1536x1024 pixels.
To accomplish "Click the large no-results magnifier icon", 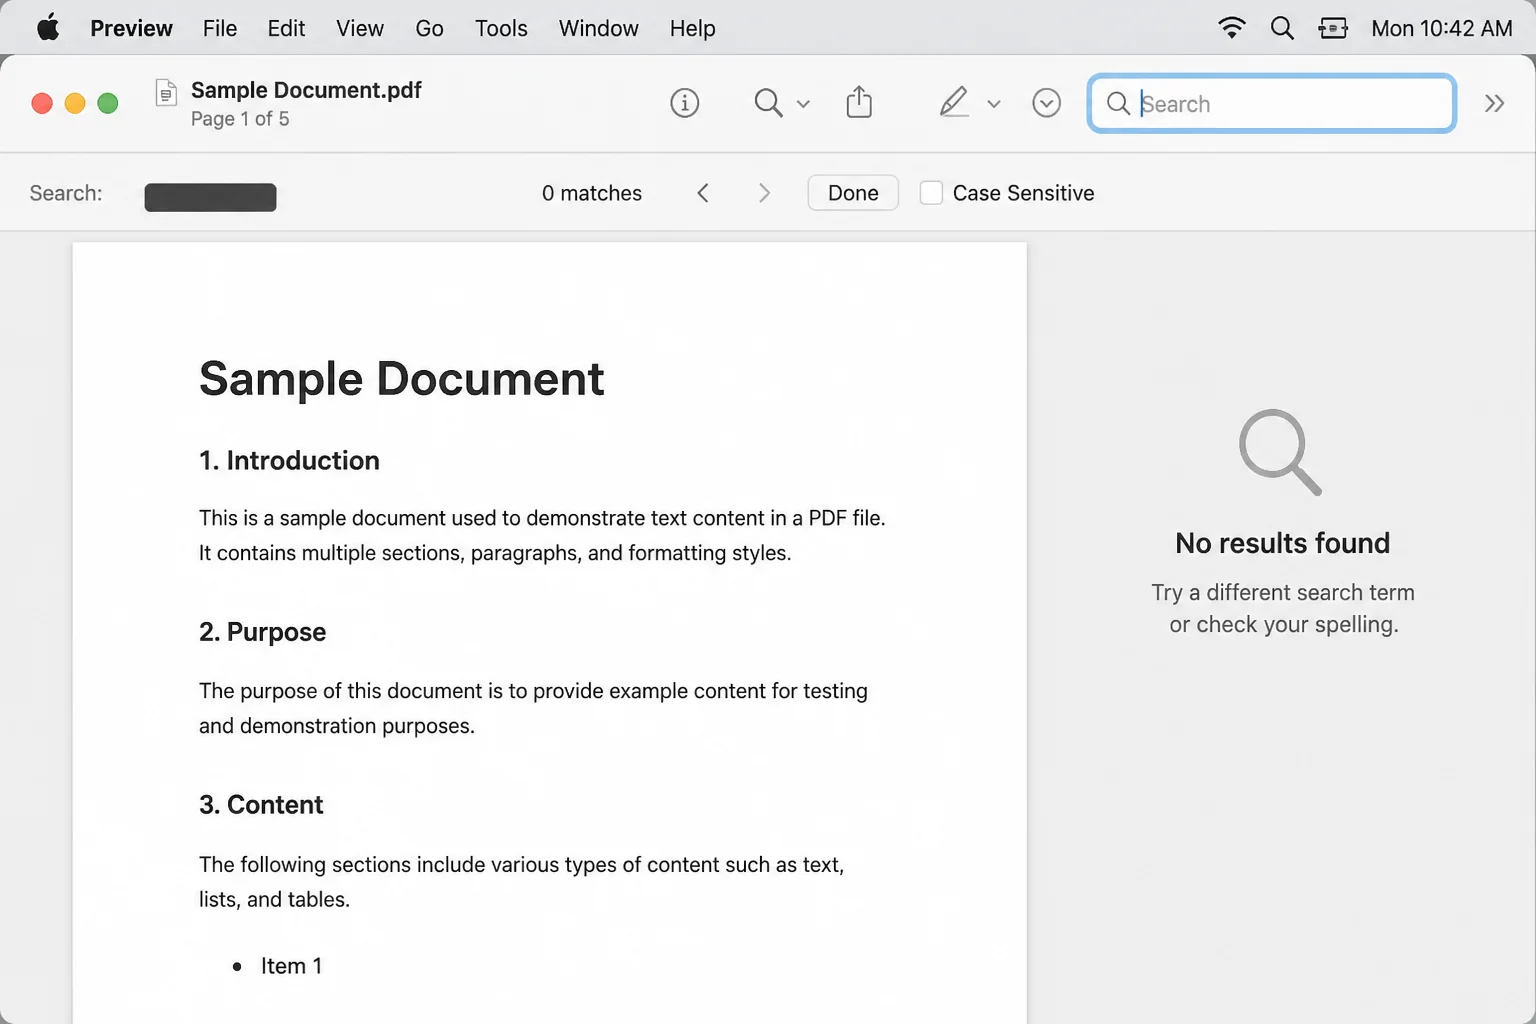I will click(1281, 451).
